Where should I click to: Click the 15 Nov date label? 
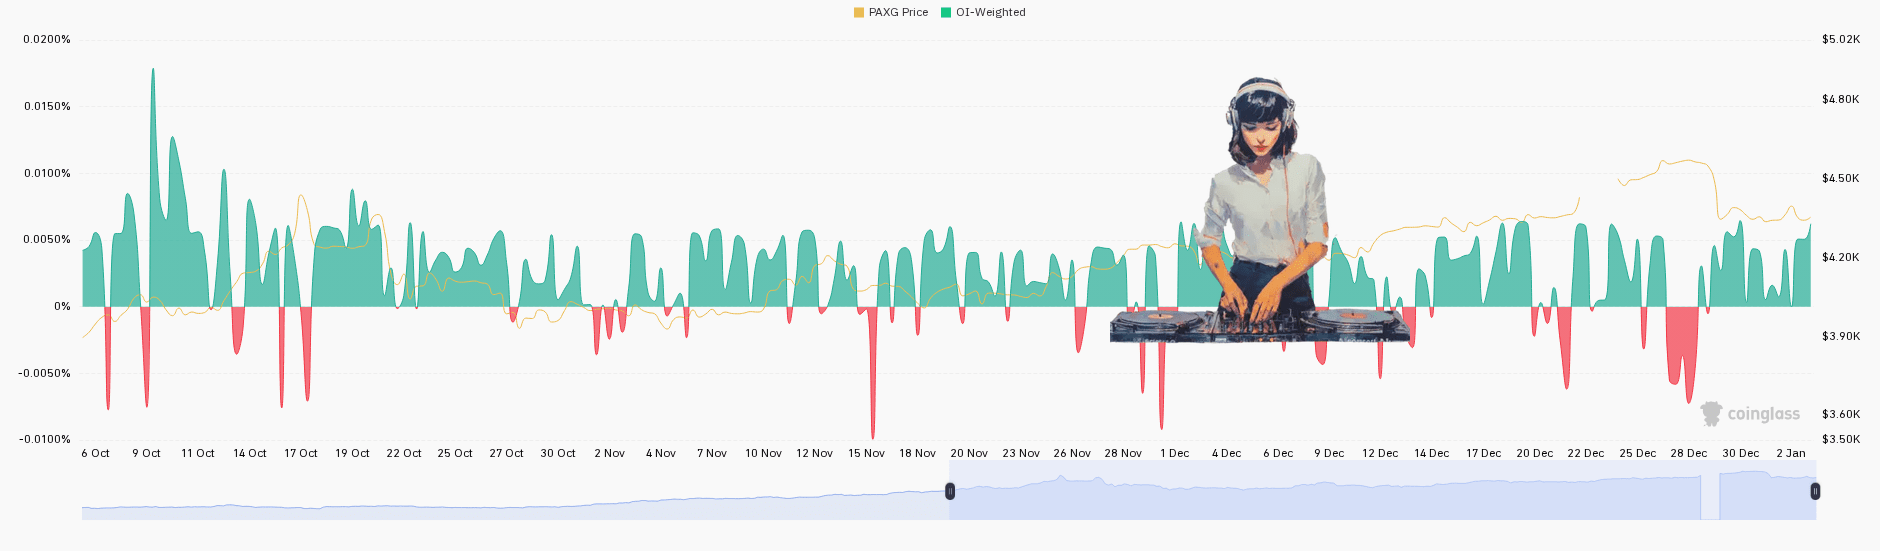(x=867, y=453)
